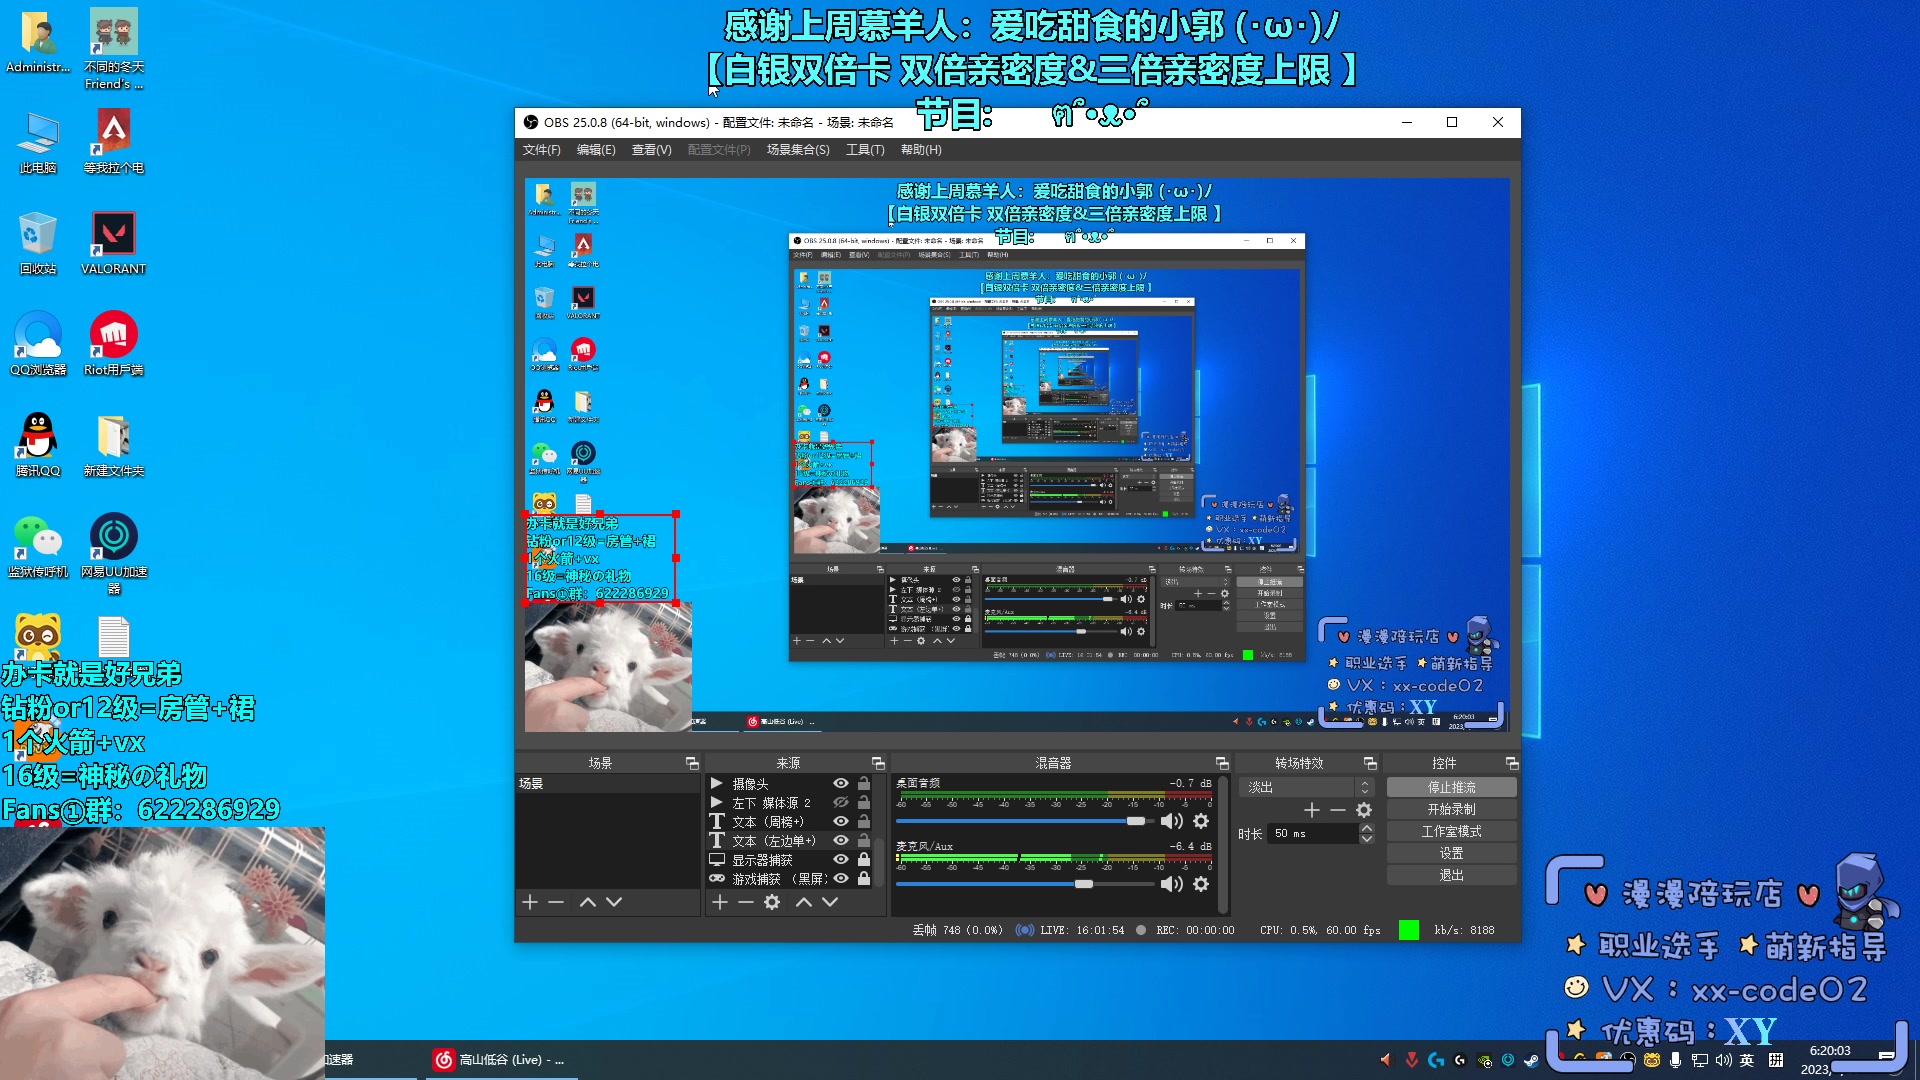Pop out the 转场特效 dock panel
The image size is (1920, 1080).
click(1370, 763)
